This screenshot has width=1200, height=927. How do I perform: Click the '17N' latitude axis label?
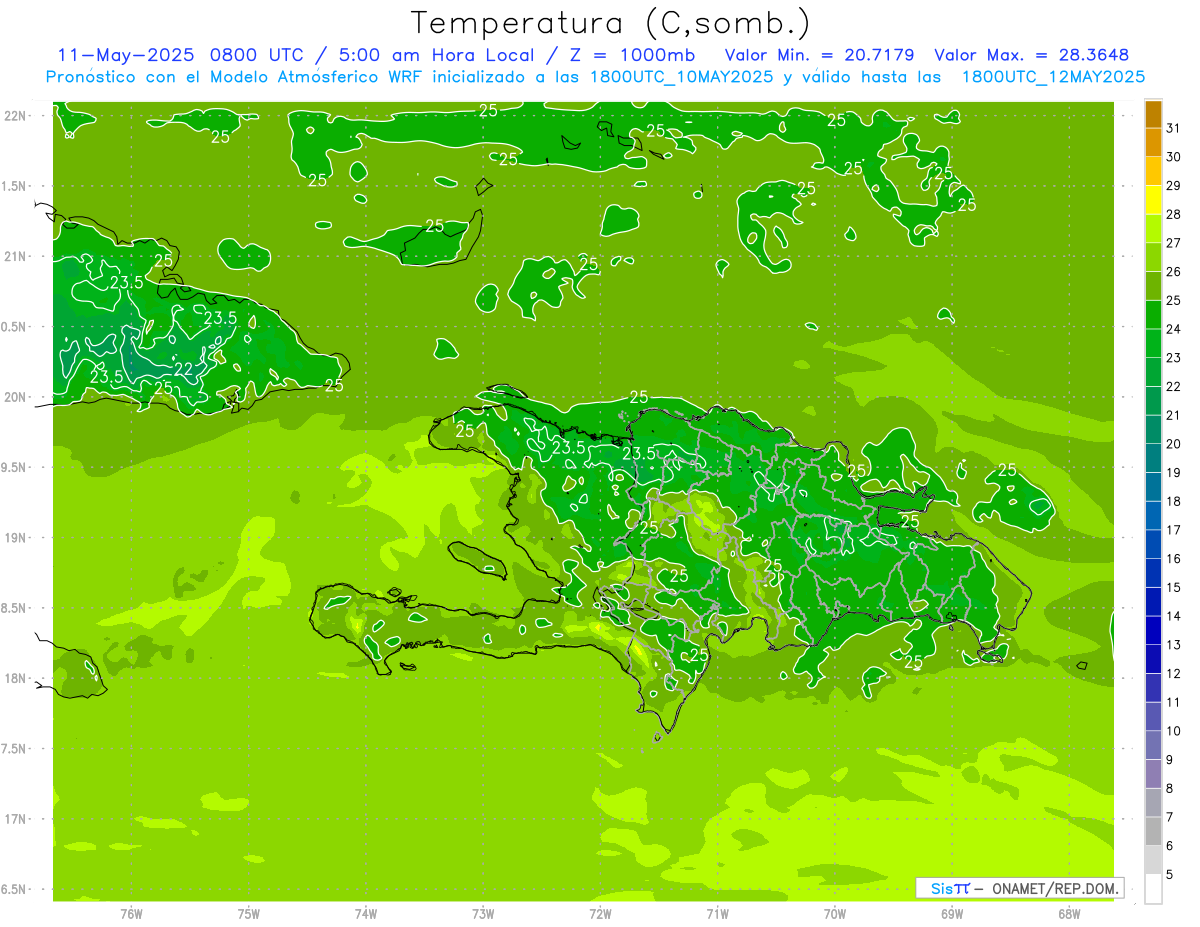pyautogui.click(x=16, y=819)
